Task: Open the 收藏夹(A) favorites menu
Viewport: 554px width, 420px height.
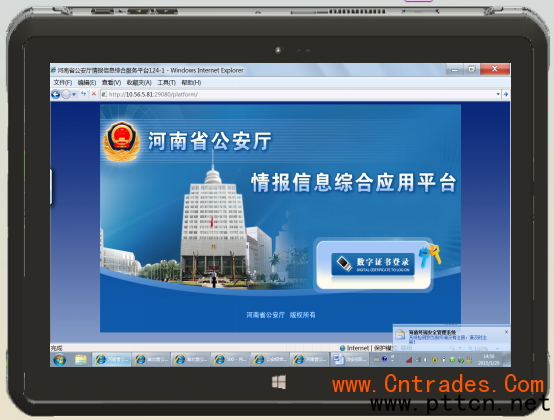Action: pos(139,82)
